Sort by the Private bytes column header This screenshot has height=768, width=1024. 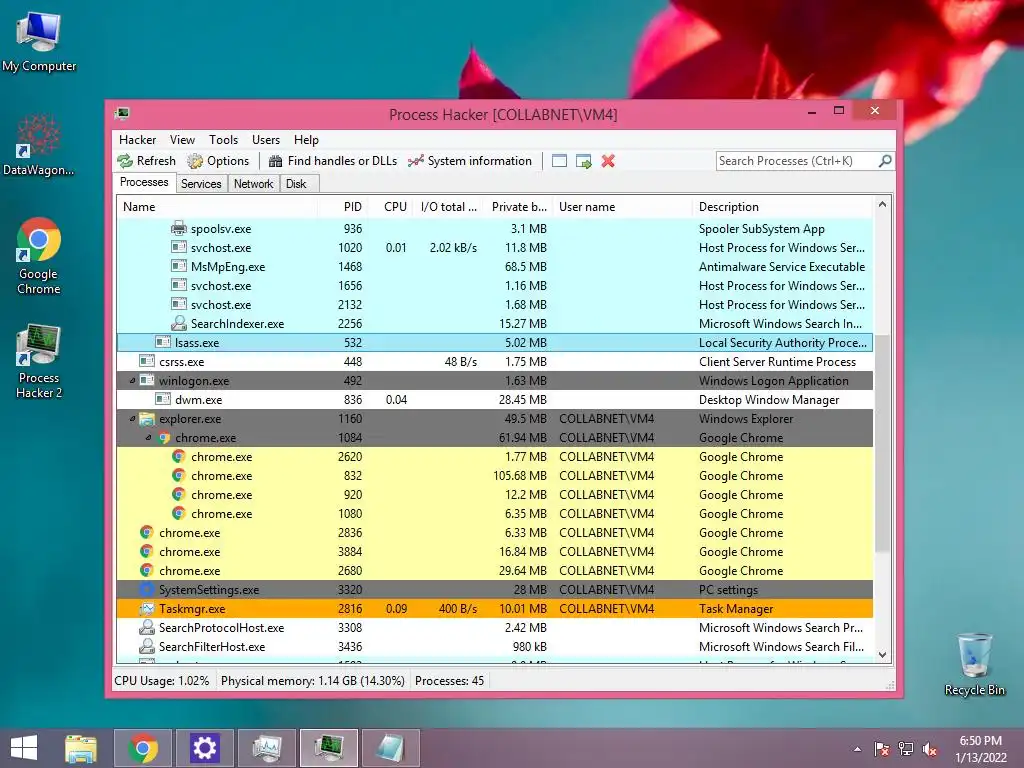(518, 207)
